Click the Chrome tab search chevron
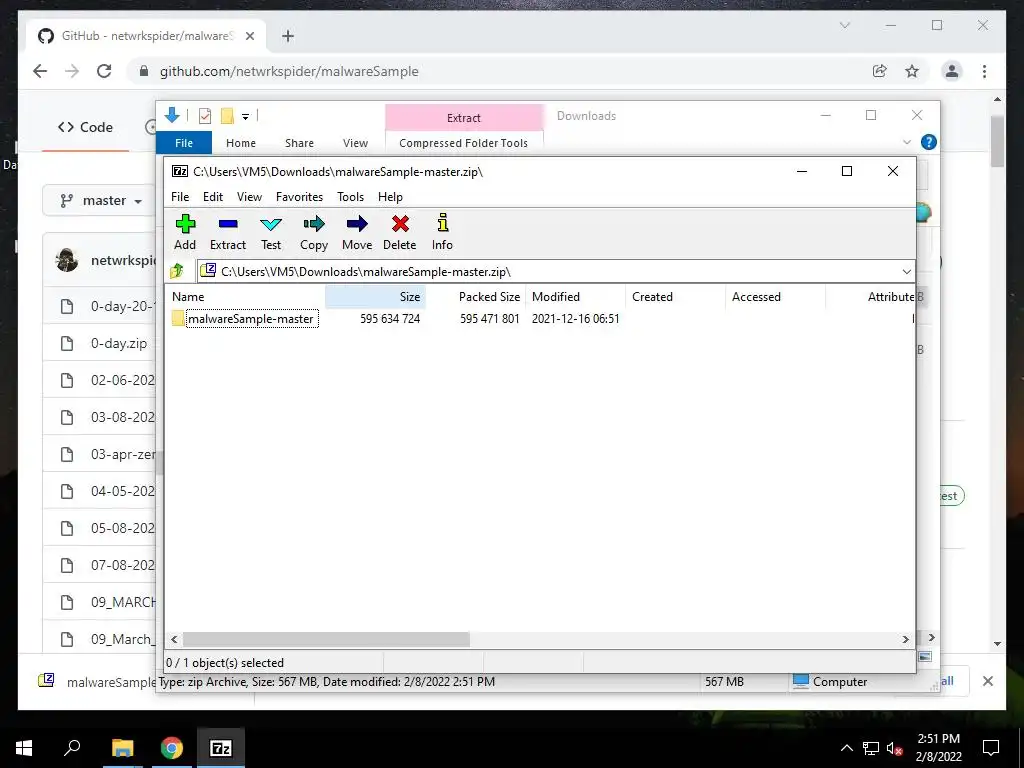The width and height of the screenshot is (1024, 768). click(x=844, y=25)
